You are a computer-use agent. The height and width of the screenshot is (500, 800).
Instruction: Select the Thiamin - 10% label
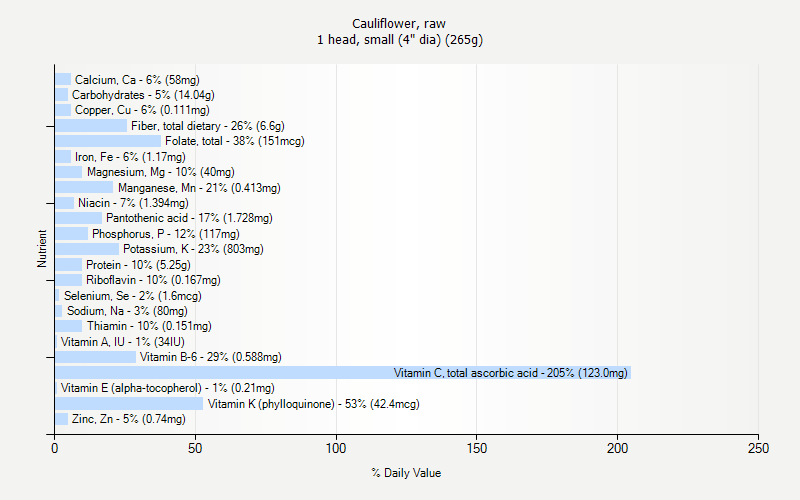click(149, 326)
